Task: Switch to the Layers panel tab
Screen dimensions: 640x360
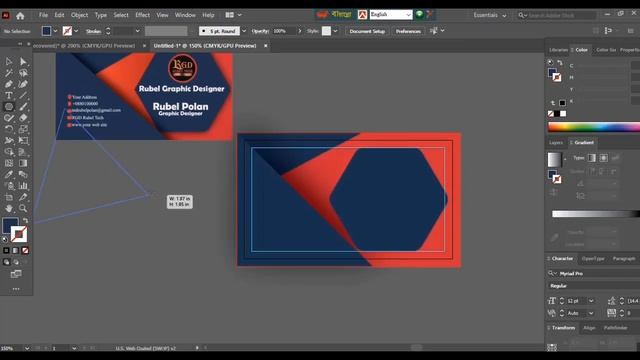Action: pos(556,142)
